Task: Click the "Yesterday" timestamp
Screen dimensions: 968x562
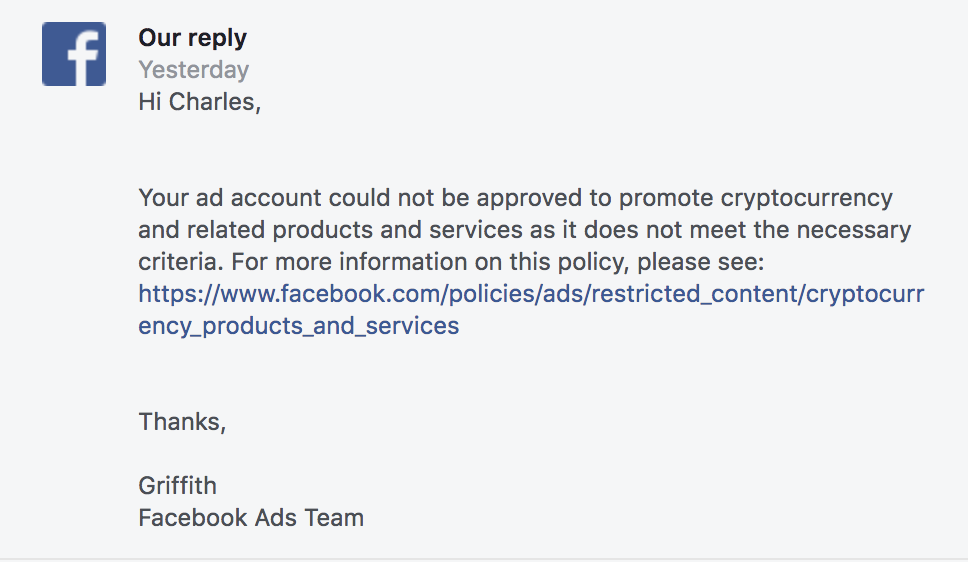Action: pyautogui.click(x=193, y=70)
